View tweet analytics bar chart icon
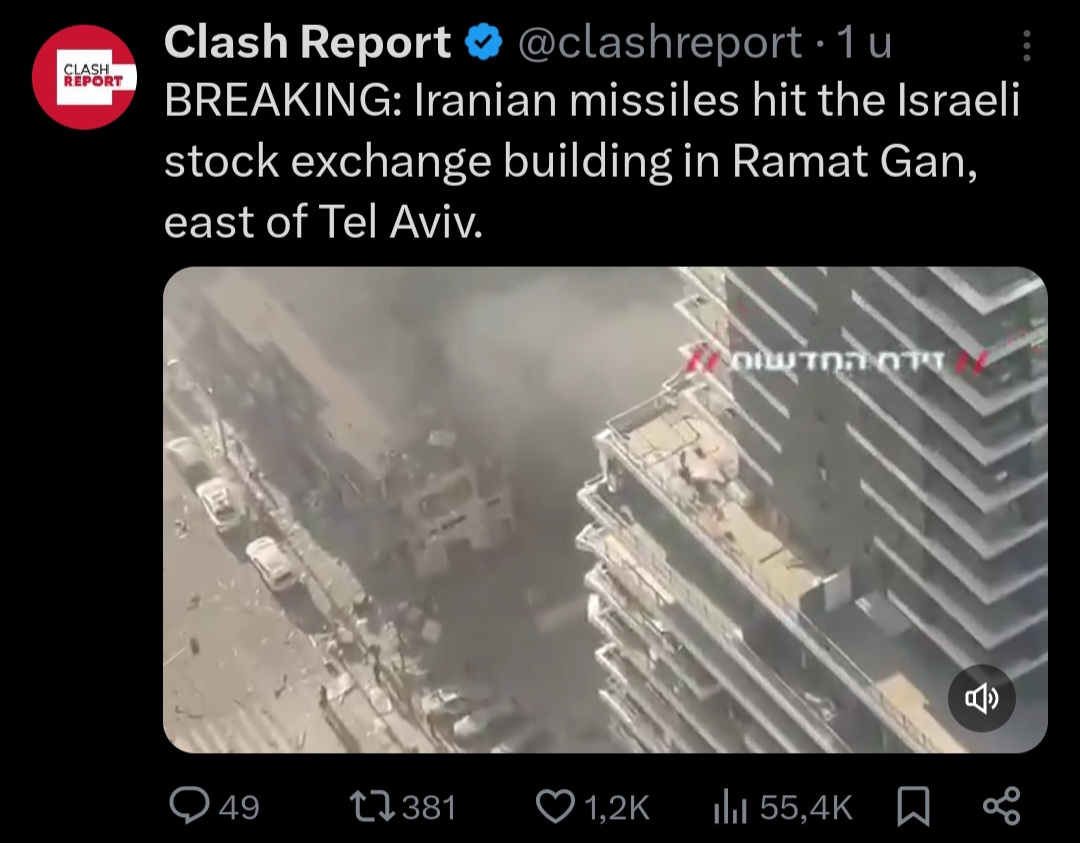The width and height of the screenshot is (1080, 843). (730, 806)
